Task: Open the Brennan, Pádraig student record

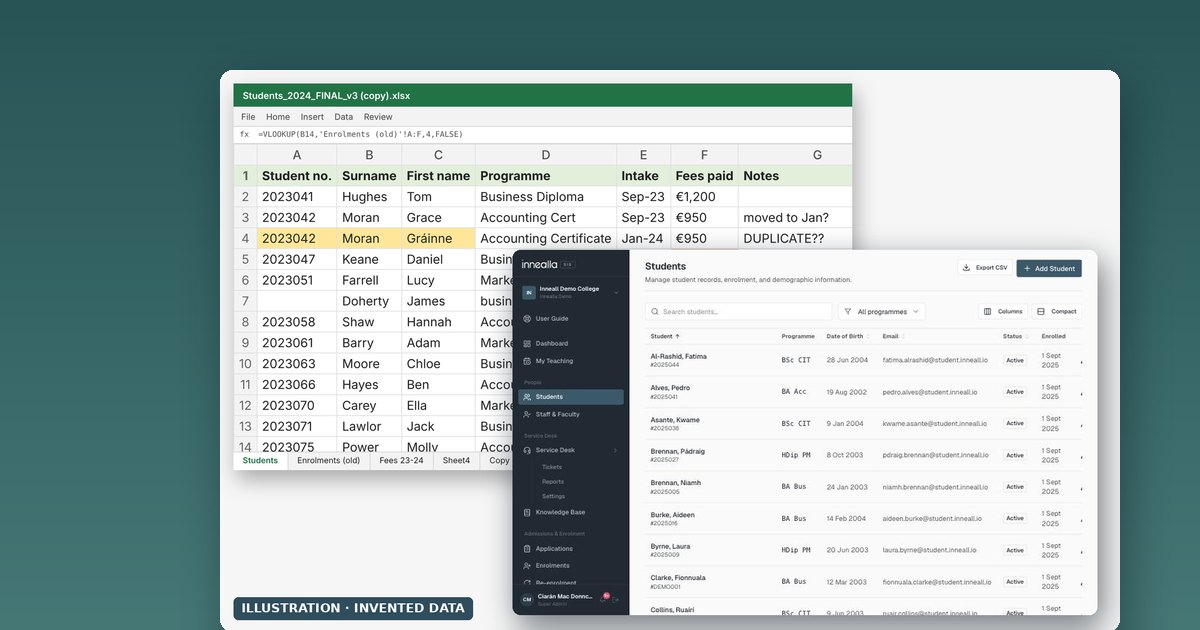Action: [863, 455]
